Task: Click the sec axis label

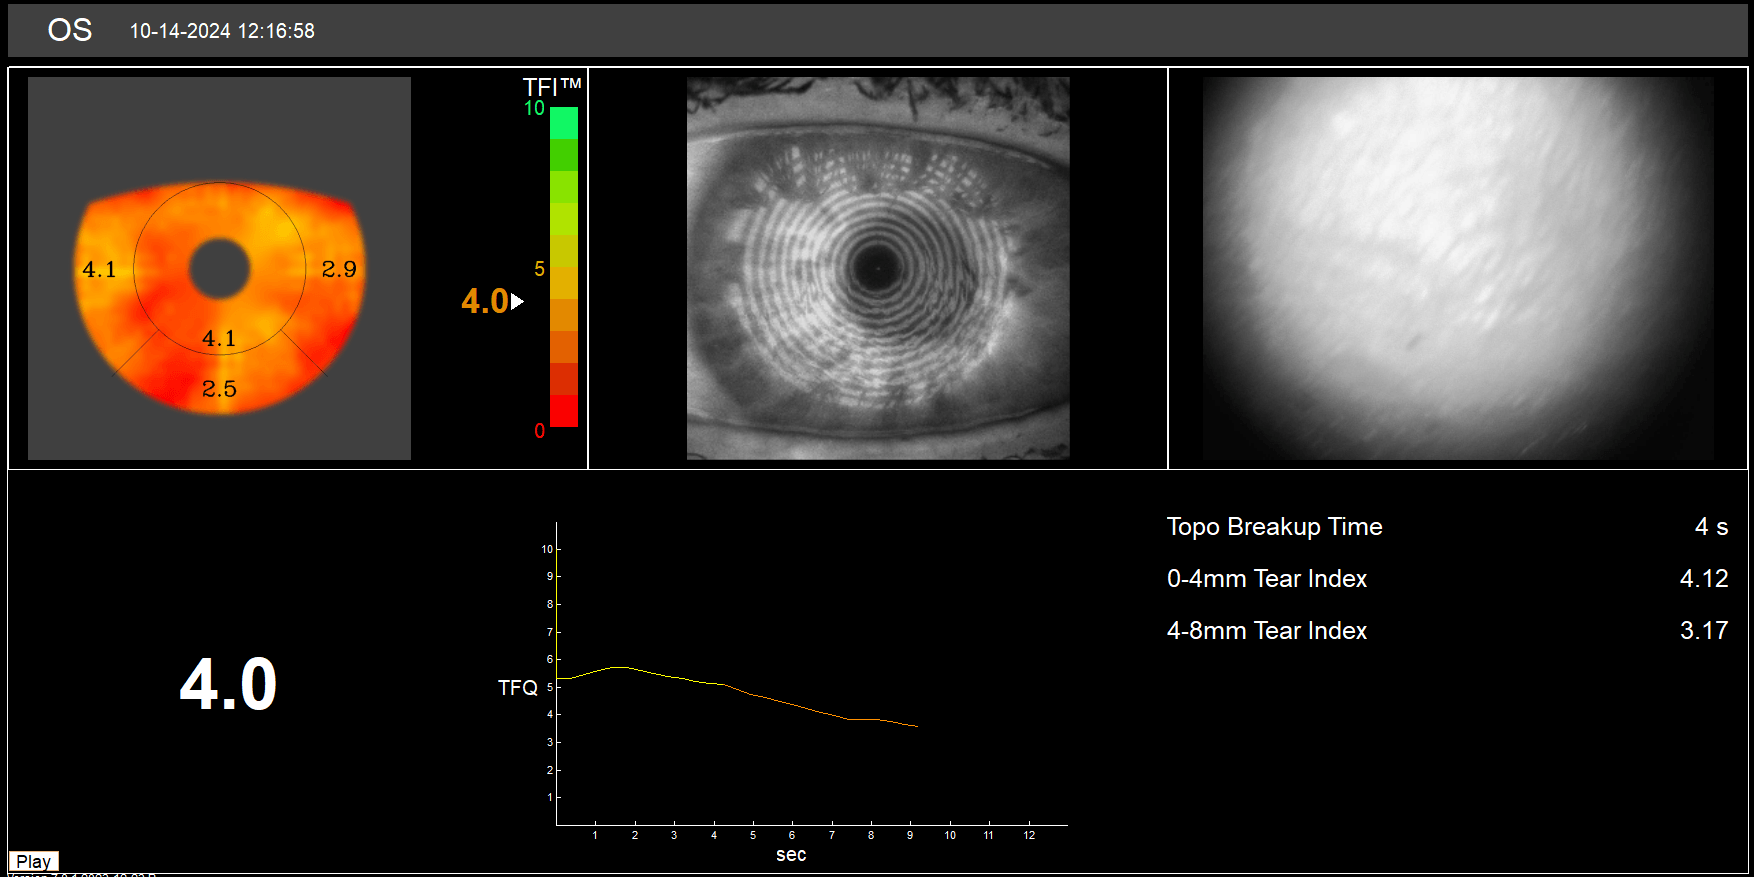Action: (x=791, y=855)
